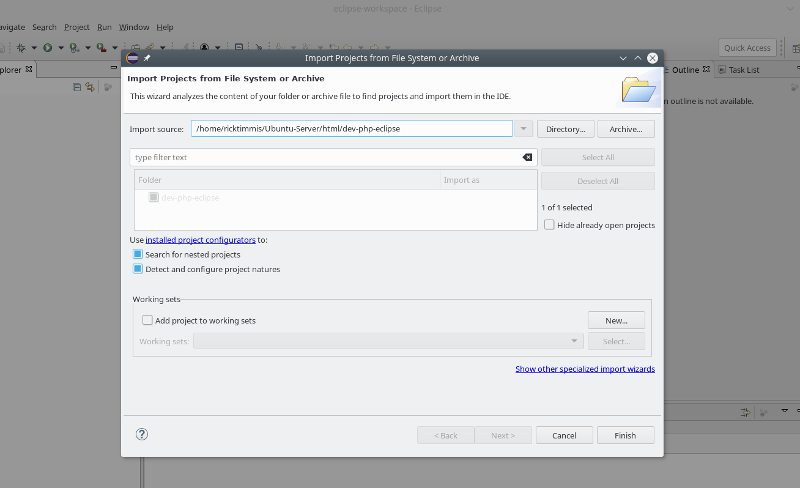Image resolution: width=800 pixels, height=488 pixels.
Task: Shade the dialog with the down chevron
Action: tap(623, 58)
